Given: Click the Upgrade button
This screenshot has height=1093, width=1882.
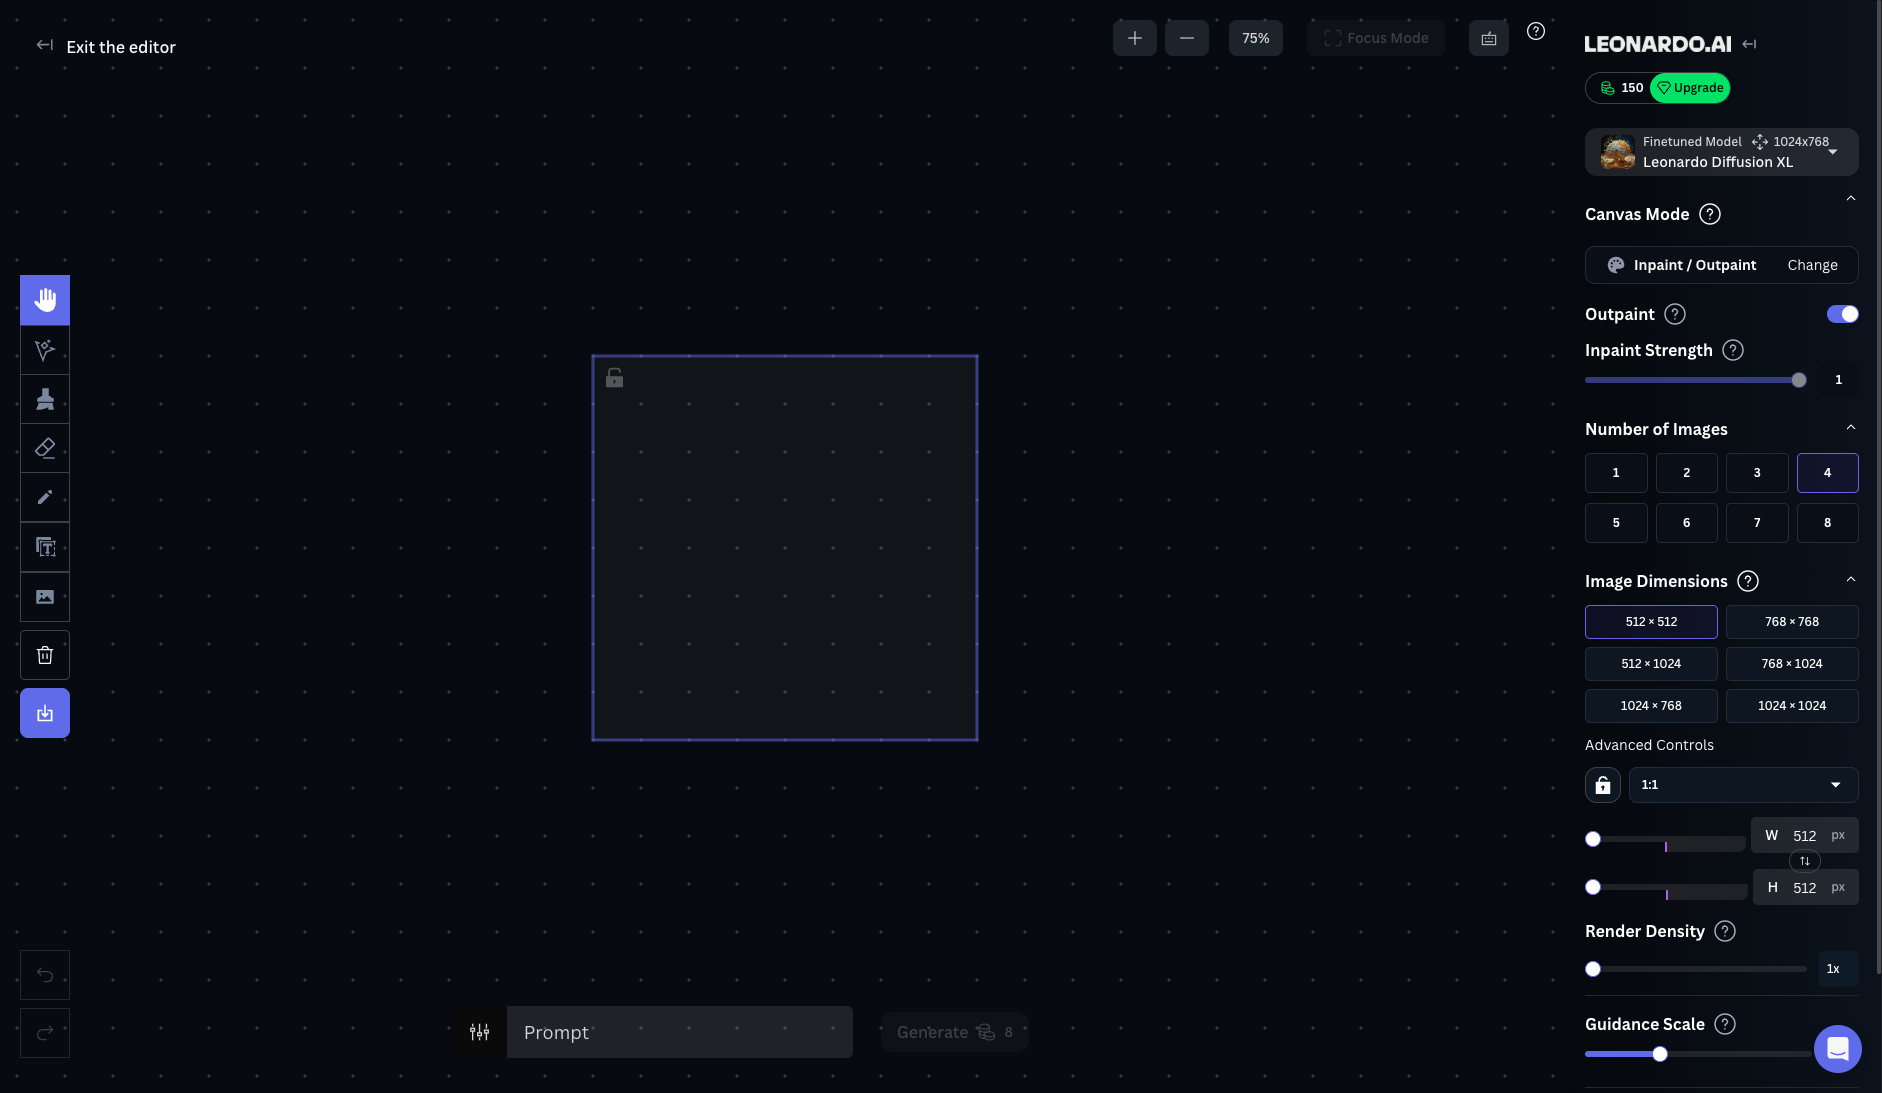Looking at the screenshot, I should 1690,88.
